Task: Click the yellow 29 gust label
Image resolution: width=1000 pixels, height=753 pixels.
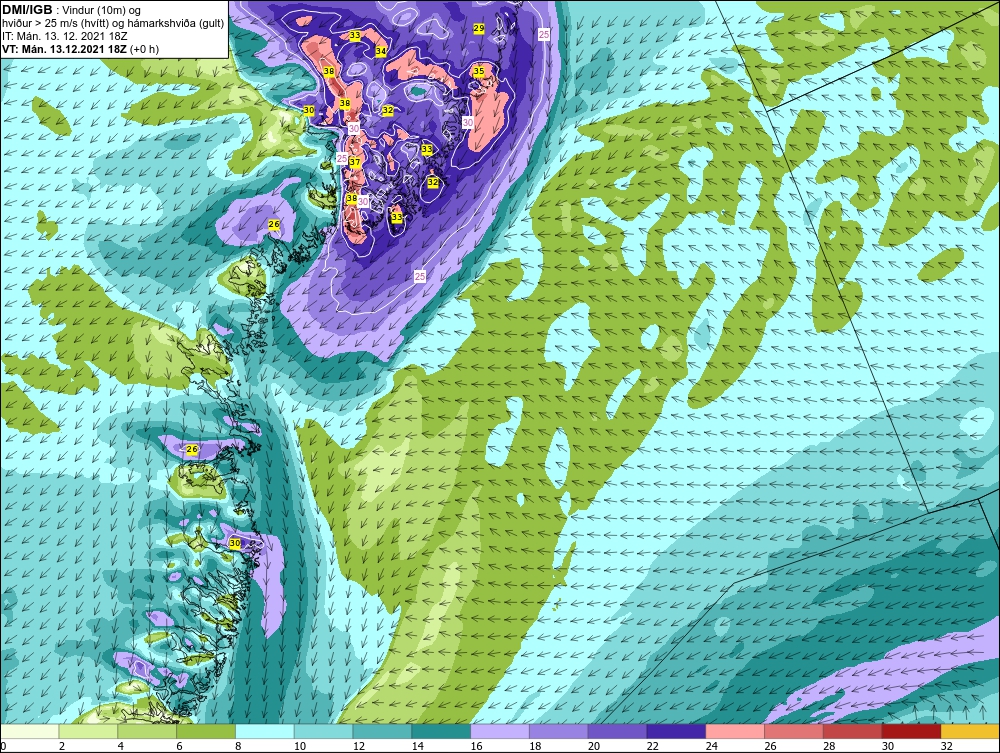Action: pos(478,29)
